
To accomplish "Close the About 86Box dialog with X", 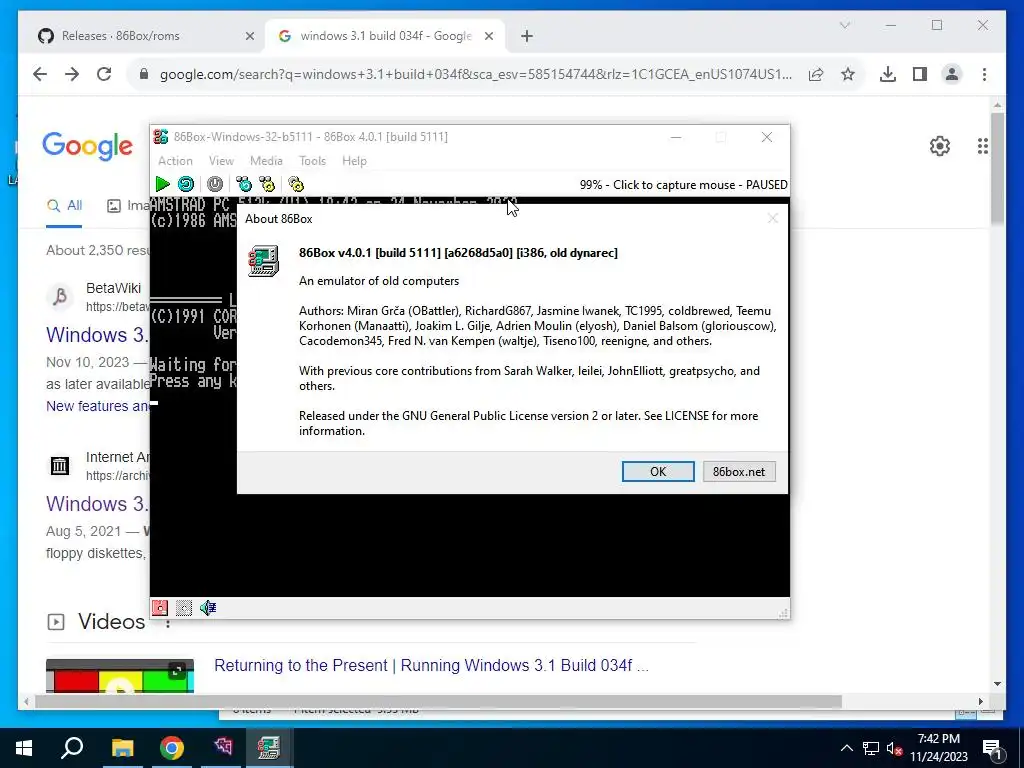I will [773, 218].
